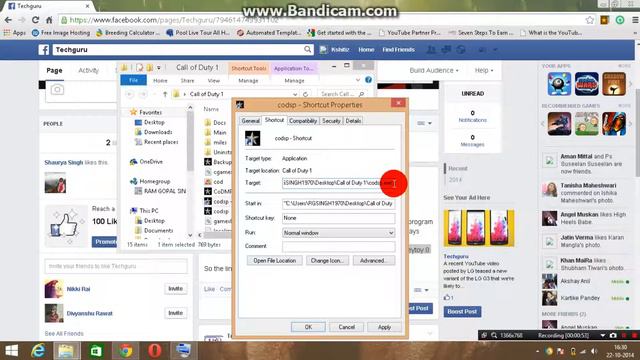
Task: Click the page camera photo icon
Action: tap(57, 89)
